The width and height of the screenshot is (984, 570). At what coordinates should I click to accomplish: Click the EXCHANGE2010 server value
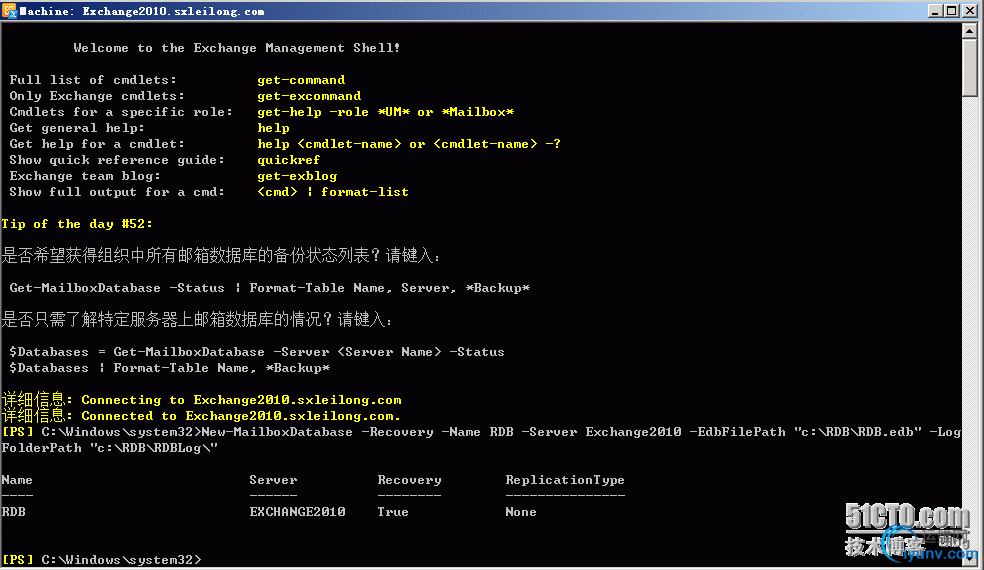[297, 512]
